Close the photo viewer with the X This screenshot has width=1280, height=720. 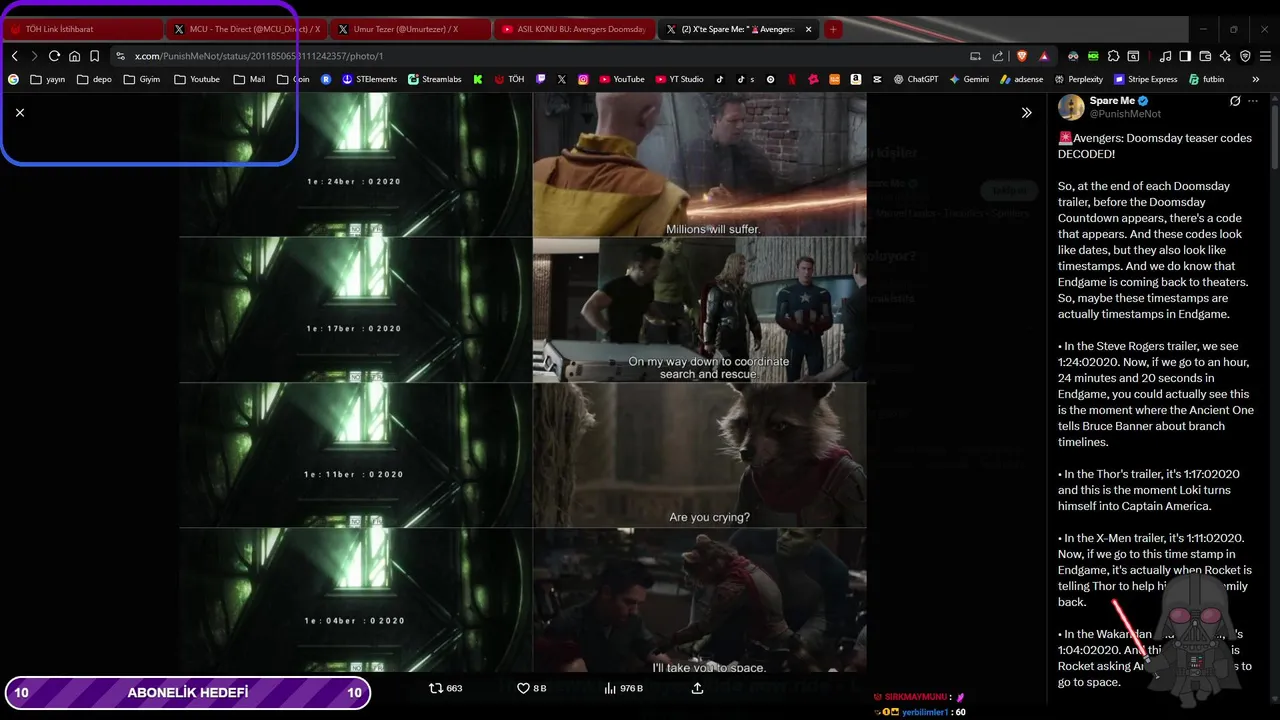pyautogui.click(x=20, y=113)
